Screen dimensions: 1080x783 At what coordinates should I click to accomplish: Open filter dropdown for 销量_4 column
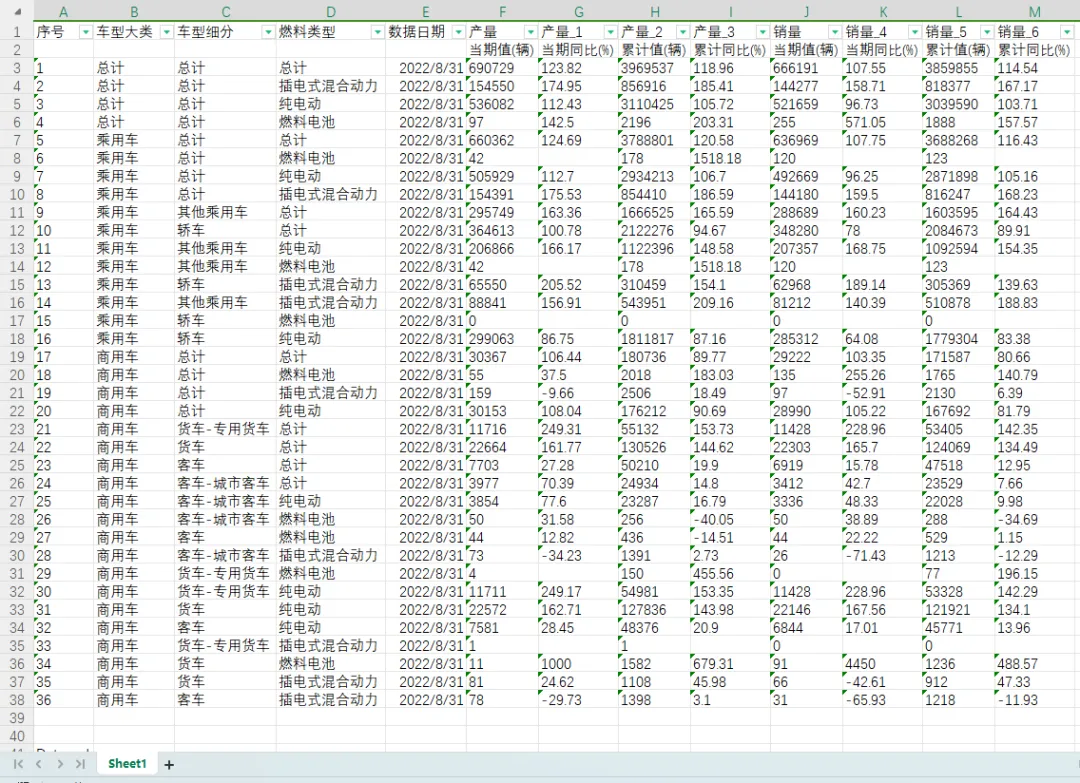tap(915, 32)
